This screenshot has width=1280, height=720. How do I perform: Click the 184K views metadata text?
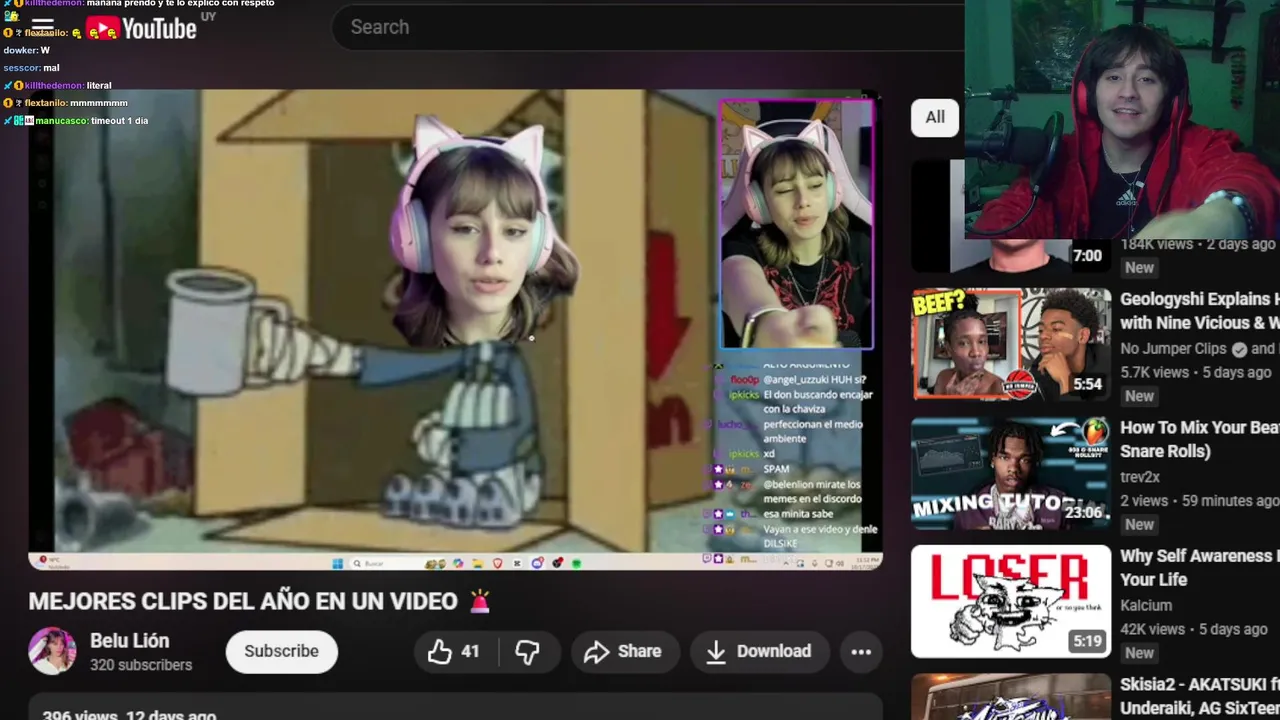1198,244
